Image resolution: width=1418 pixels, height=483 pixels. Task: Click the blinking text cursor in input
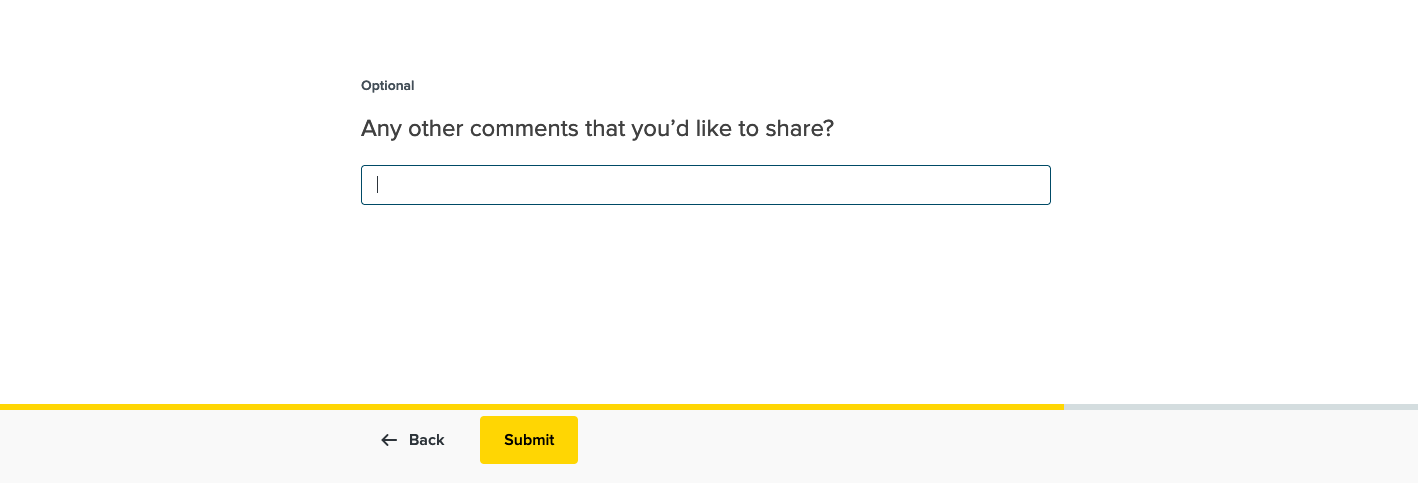coord(378,185)
